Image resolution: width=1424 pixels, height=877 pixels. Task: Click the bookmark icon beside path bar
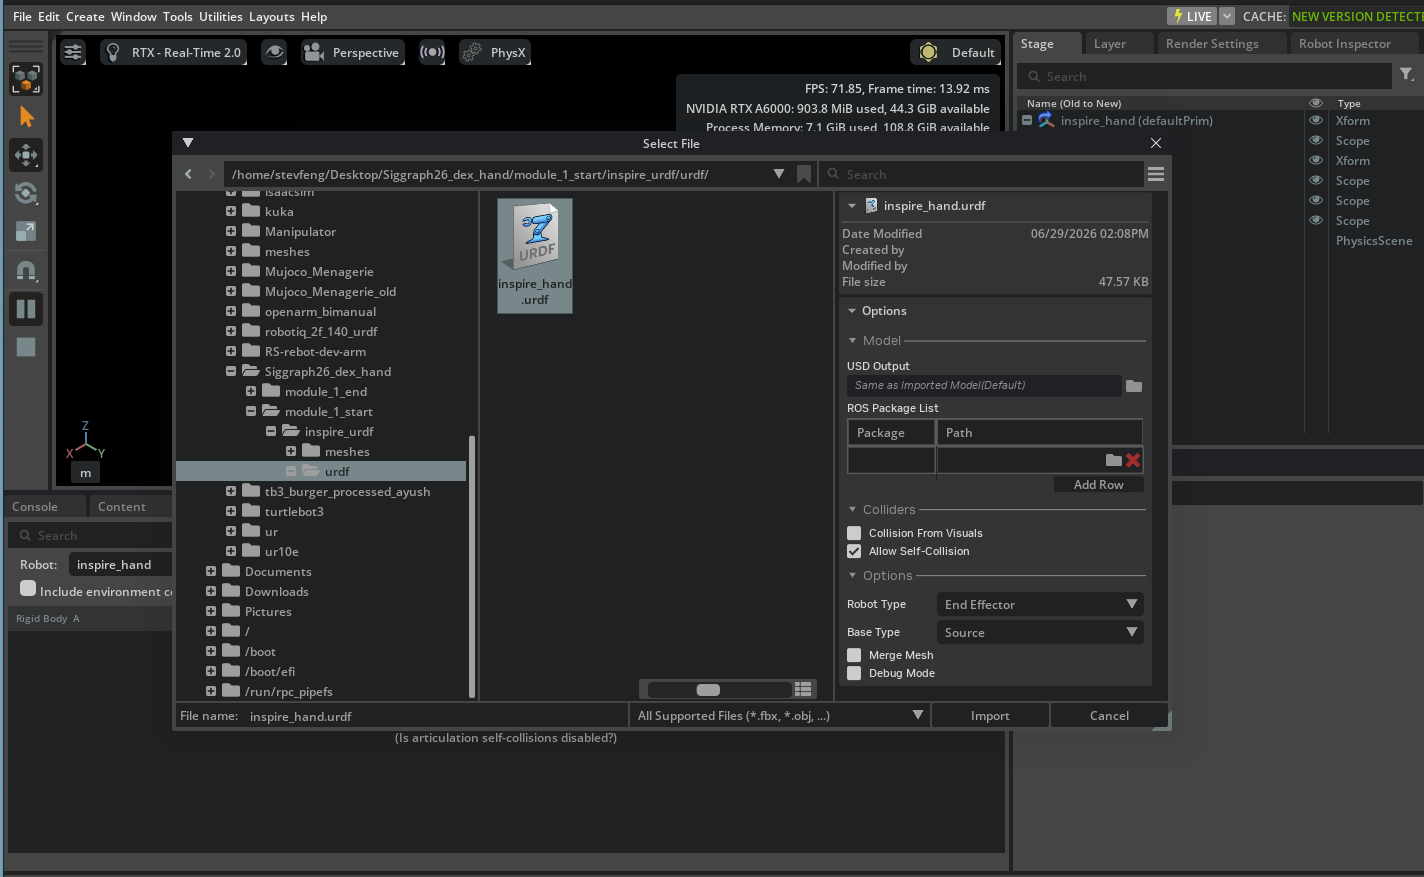click(x=804, y=174)
